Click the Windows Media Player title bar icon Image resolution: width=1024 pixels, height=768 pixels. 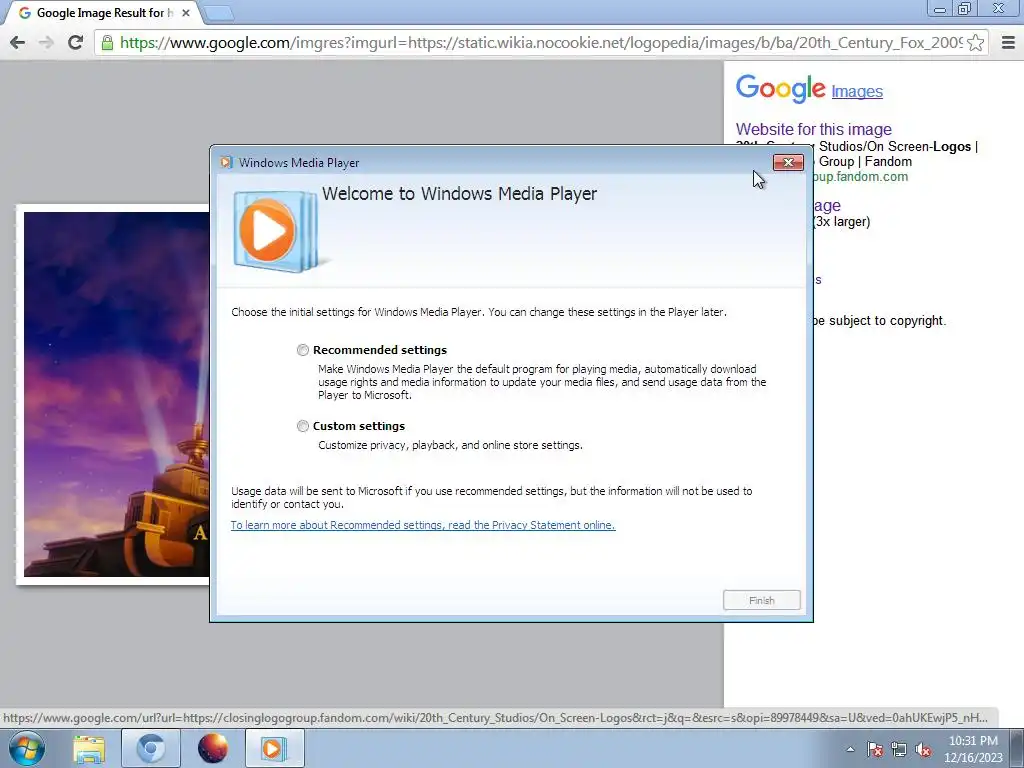pos(226,163)
